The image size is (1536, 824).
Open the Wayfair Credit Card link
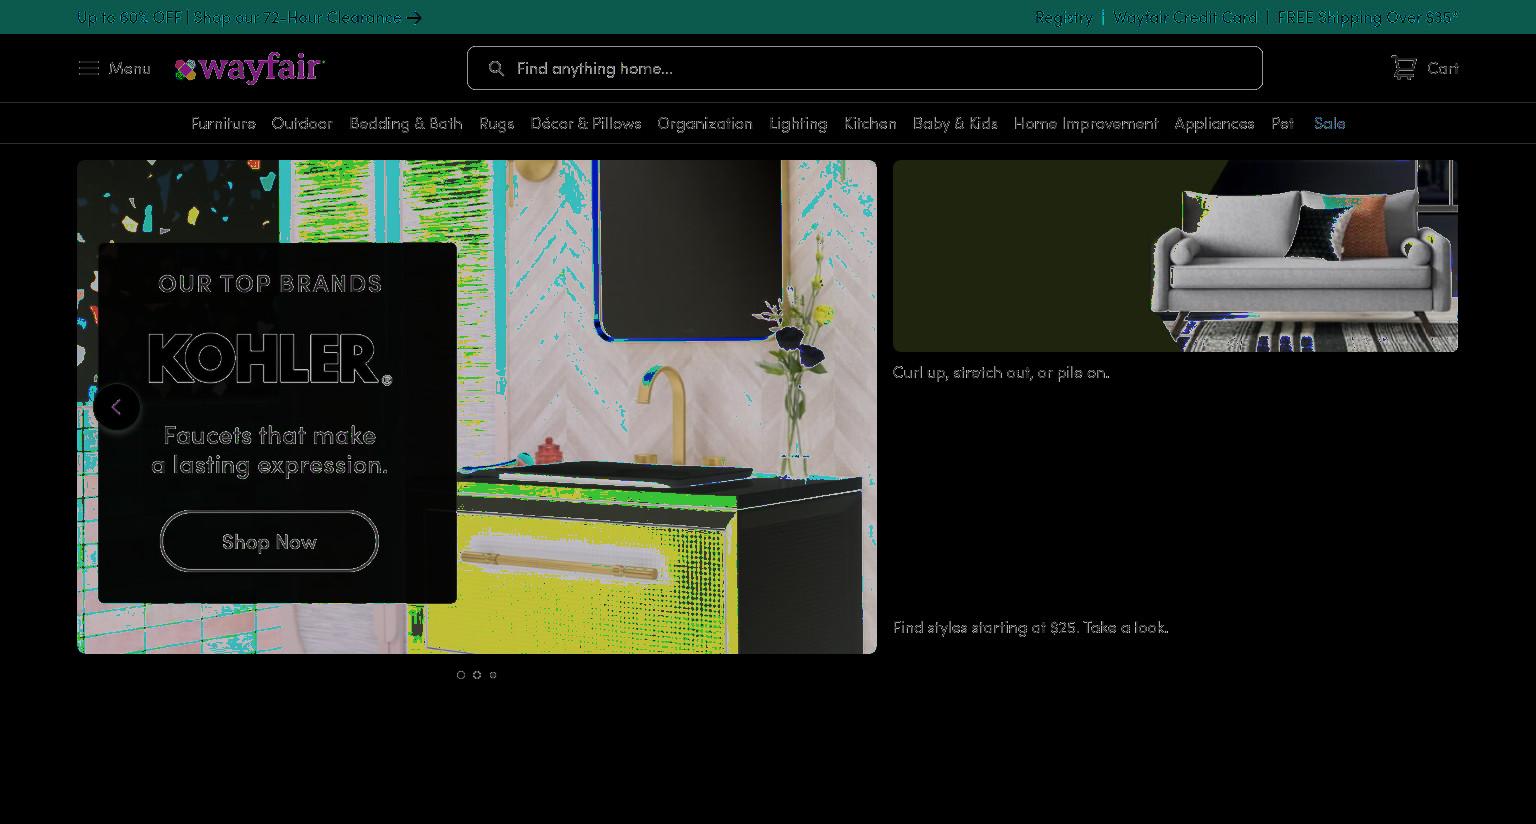(1185, 17)
